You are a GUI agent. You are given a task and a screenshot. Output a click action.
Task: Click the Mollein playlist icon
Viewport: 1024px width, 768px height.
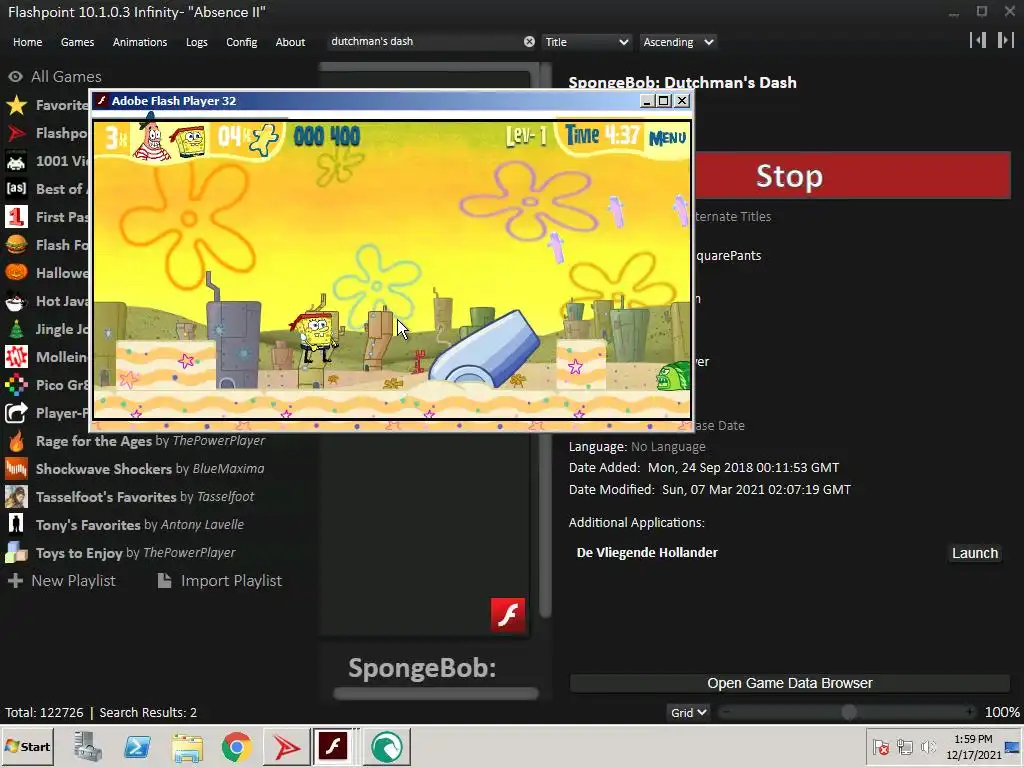click(x=16, y=357)
